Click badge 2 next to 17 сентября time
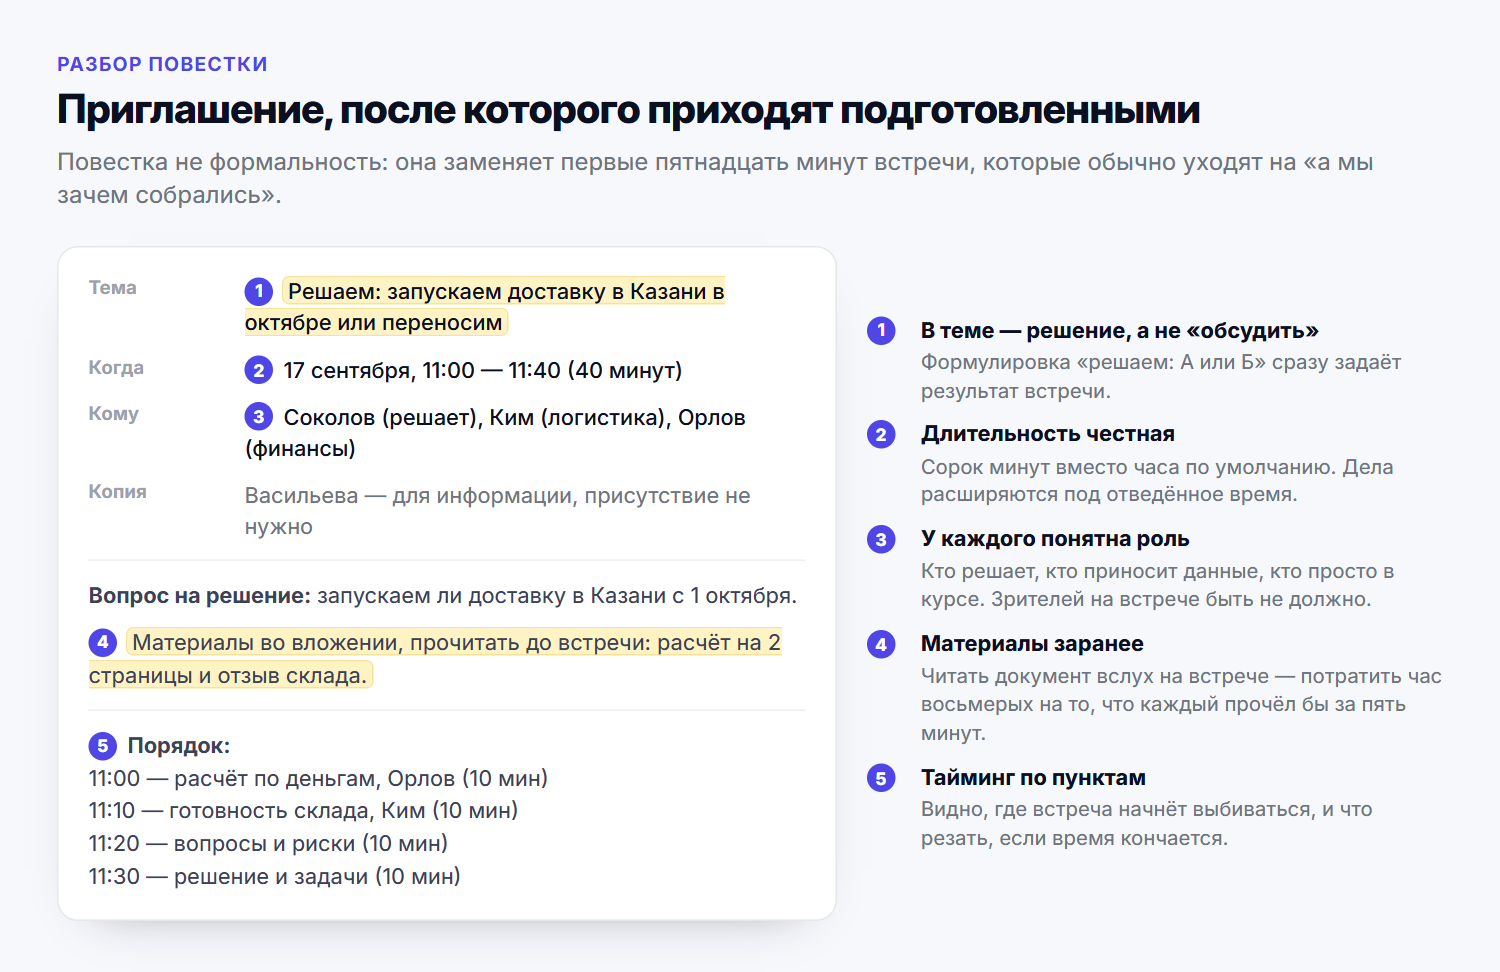The height and width of the screenshot is (972, 1500). tap(259, 370)
